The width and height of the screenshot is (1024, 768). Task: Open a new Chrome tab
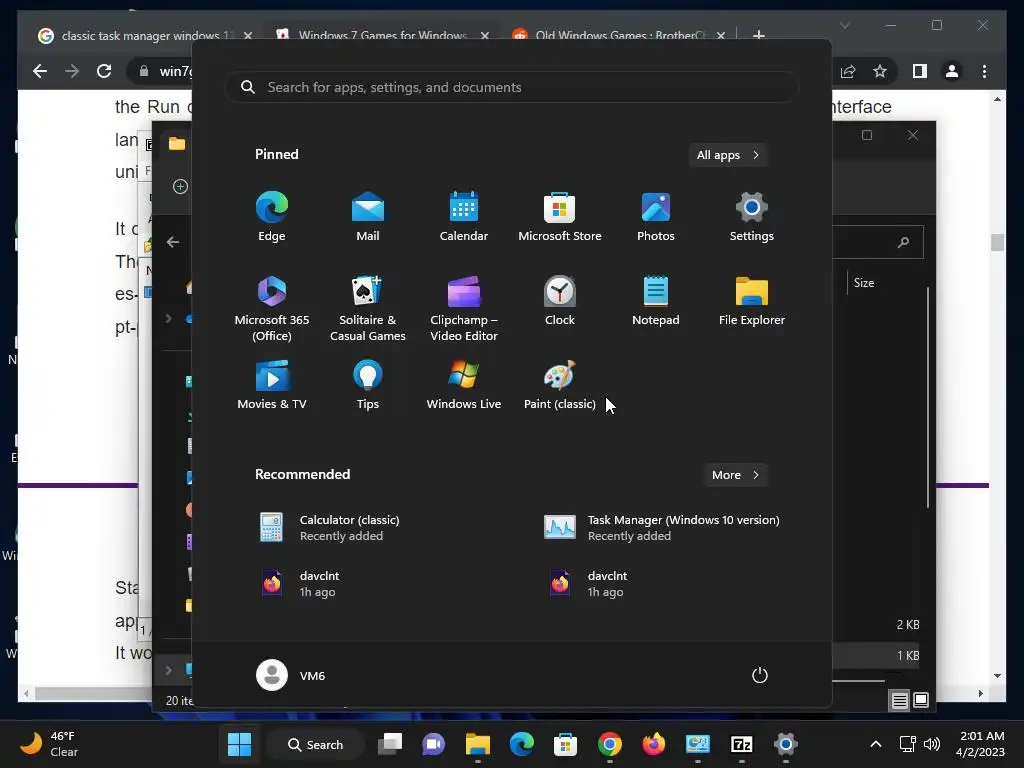pos(759,35)
